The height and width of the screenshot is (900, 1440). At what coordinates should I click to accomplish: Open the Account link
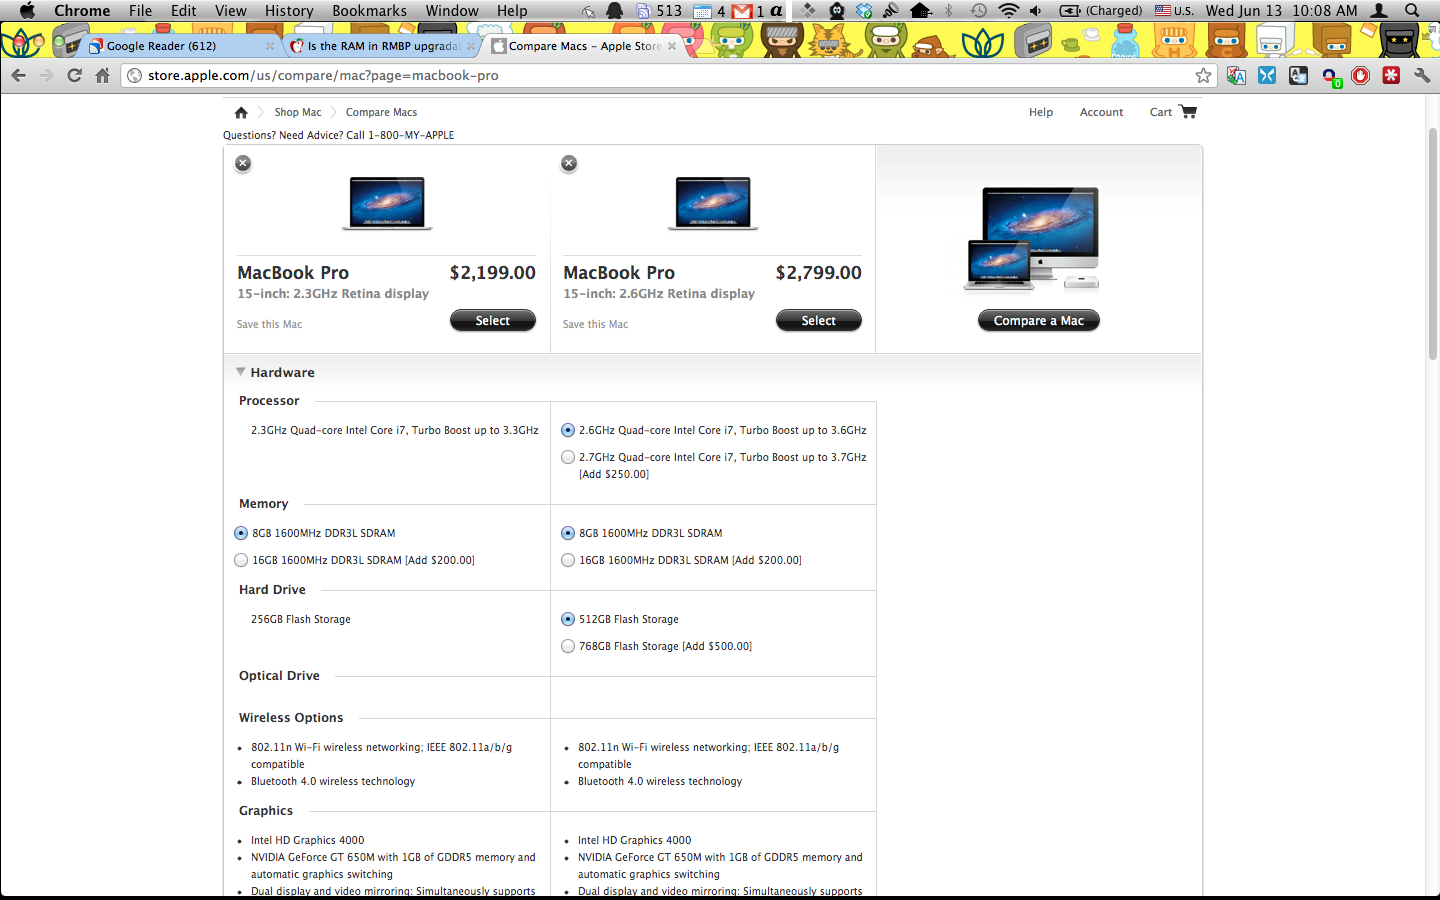point(1101,112)
